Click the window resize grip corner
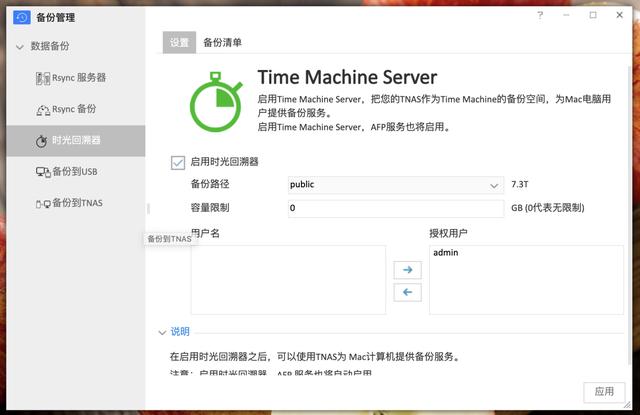 pos(627,405)
